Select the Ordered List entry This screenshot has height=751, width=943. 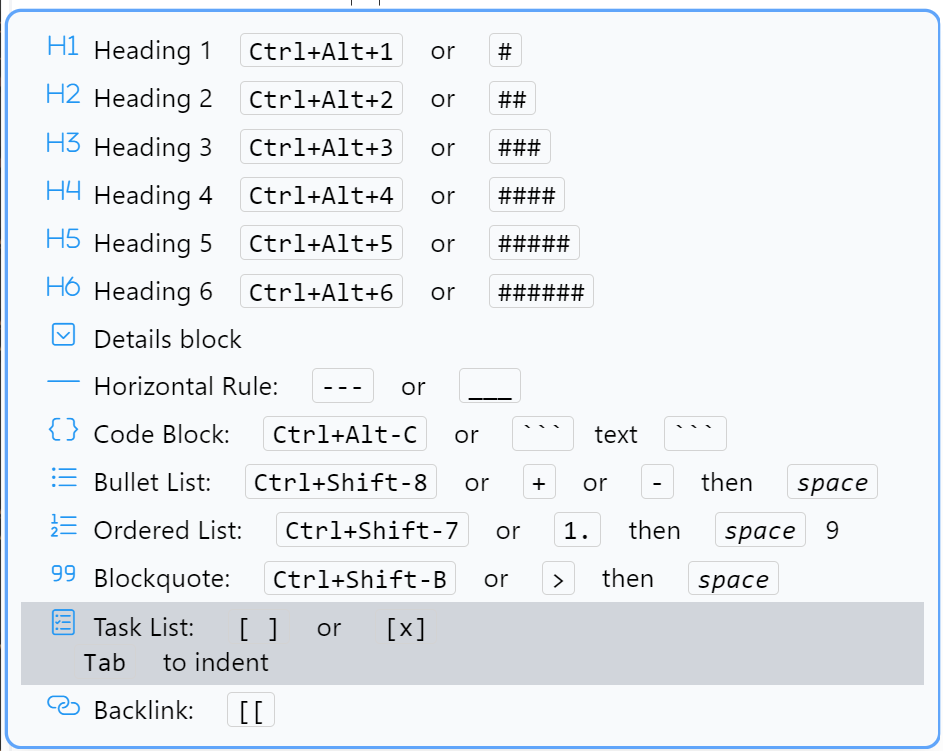point(472,530)
